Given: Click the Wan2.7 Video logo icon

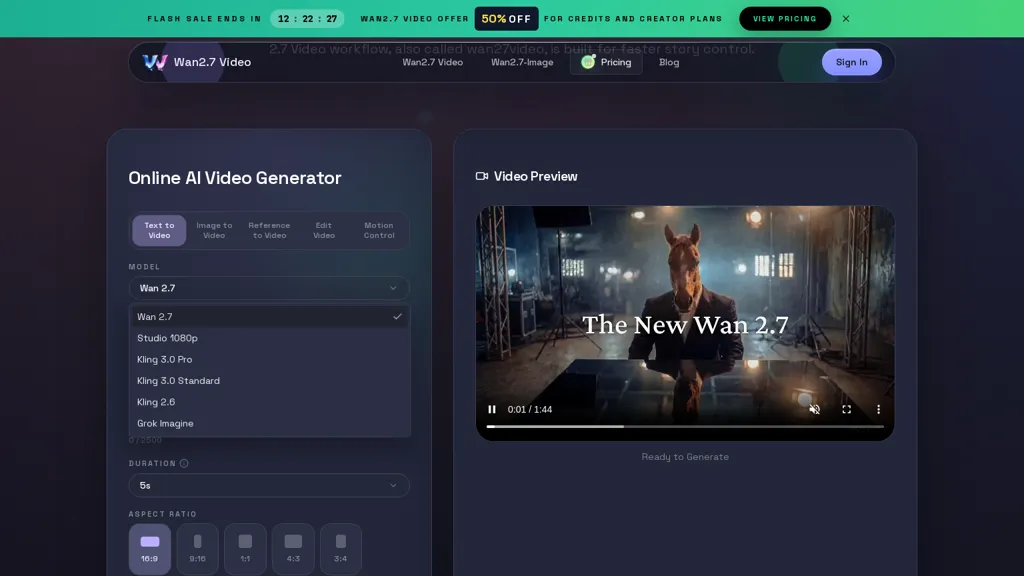Looking at the screenshot, I should 155,62.
